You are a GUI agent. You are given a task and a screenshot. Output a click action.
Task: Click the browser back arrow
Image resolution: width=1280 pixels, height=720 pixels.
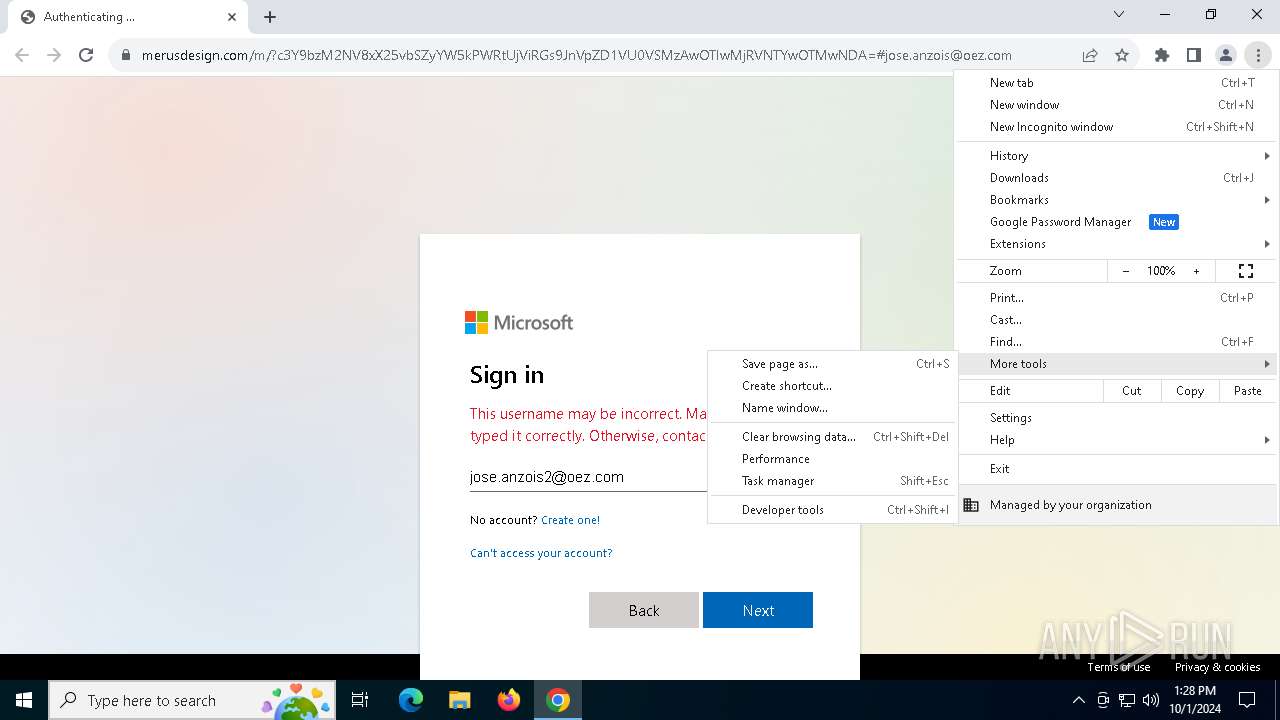tap(22, 55)
